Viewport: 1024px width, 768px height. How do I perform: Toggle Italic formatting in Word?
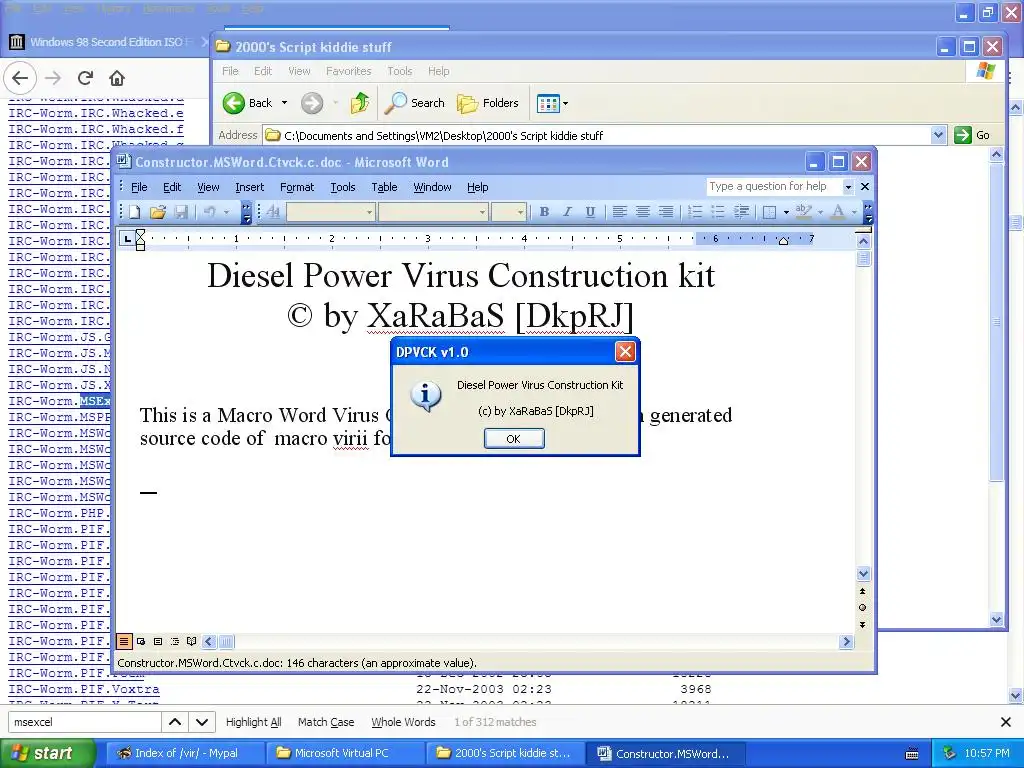point(567,212)
